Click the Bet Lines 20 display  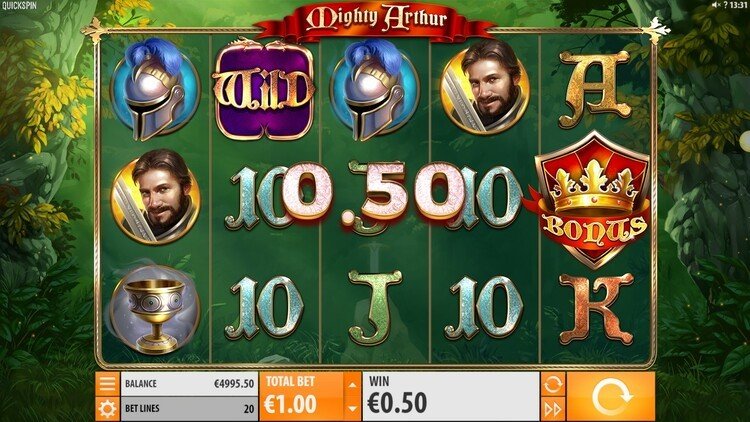click(x=189, y=409)
